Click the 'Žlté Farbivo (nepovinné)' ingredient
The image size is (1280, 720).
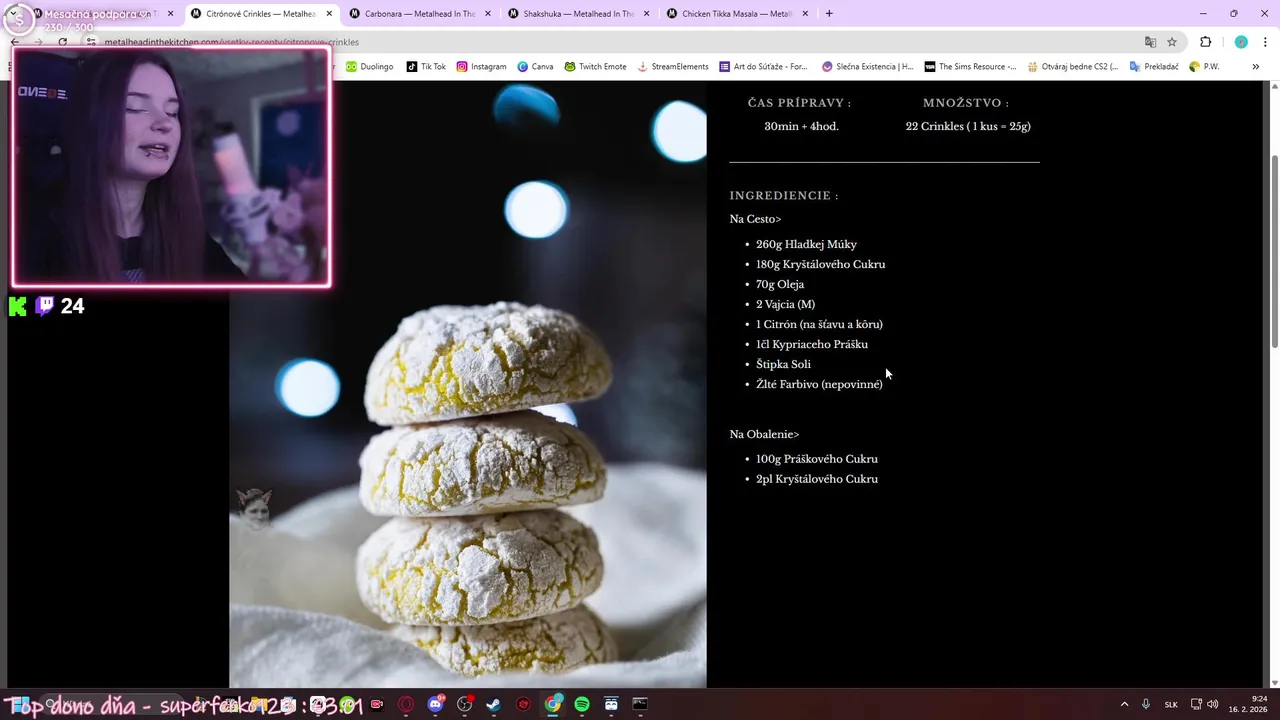click(x=819, y=384)
